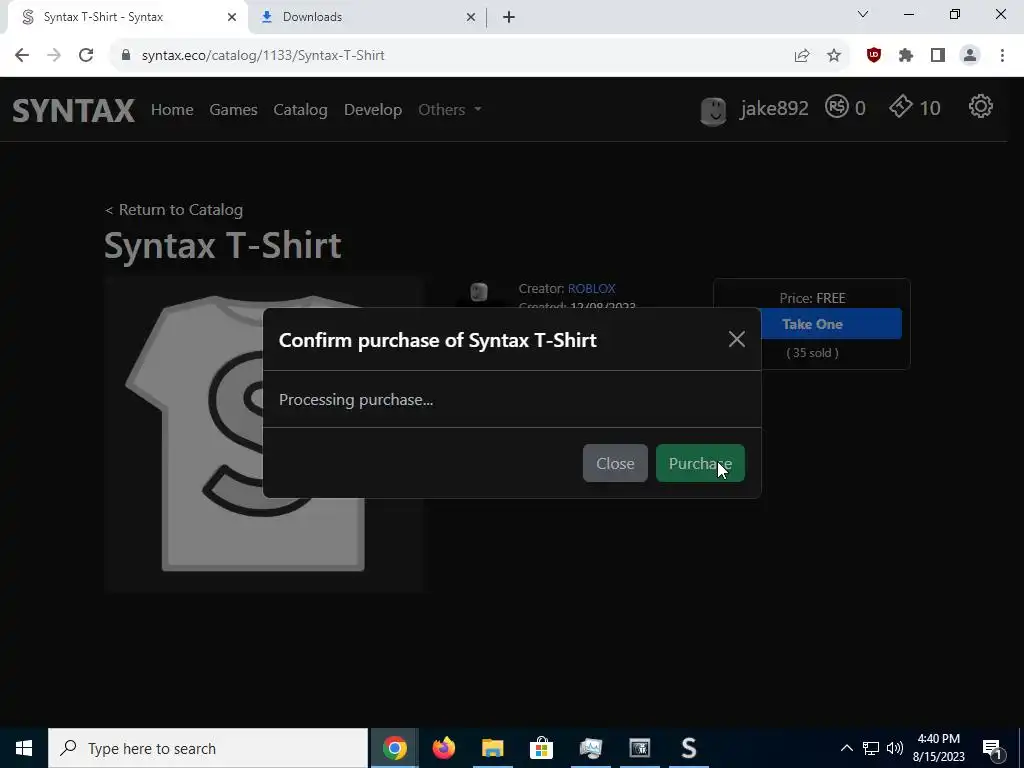1024x768 pixels.
Task: Click the Syntax T-Shirt page heading
Action: coord(223,246)
